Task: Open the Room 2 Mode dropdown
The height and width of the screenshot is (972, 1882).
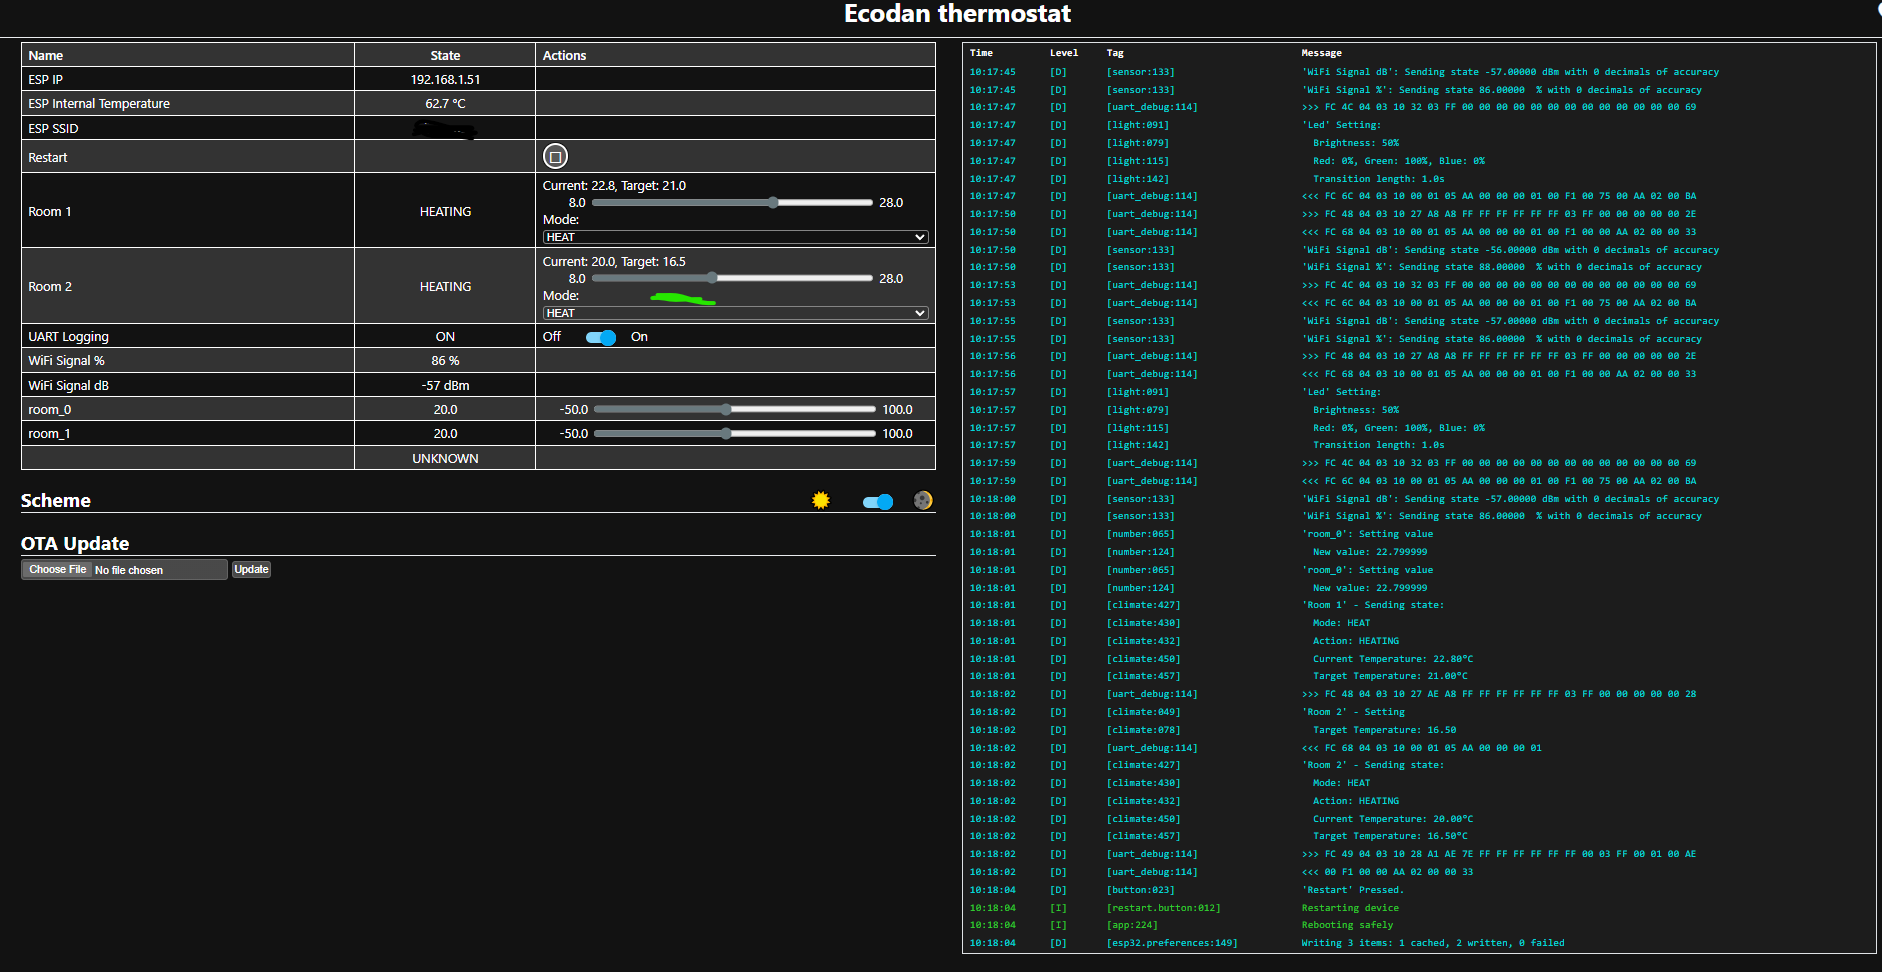Action: point(735,313)
